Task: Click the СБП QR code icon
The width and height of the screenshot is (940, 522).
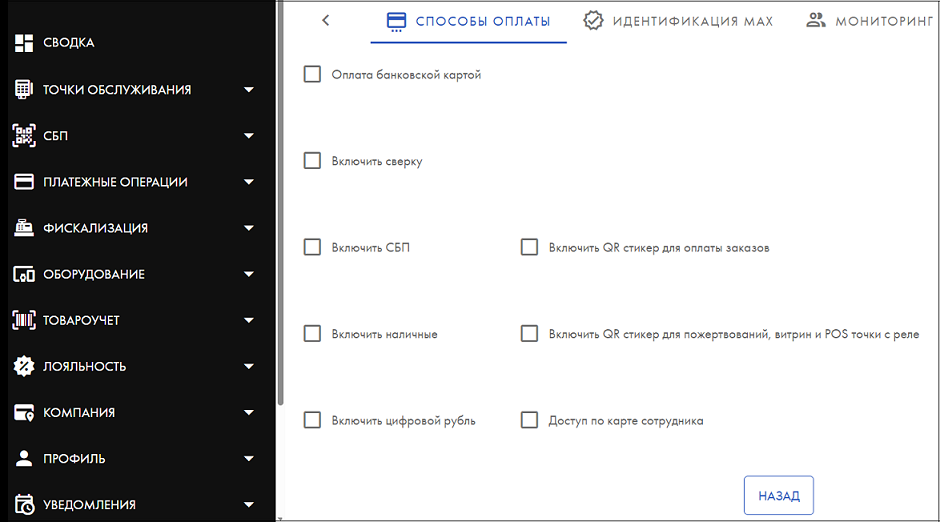Action: (23, 135)
